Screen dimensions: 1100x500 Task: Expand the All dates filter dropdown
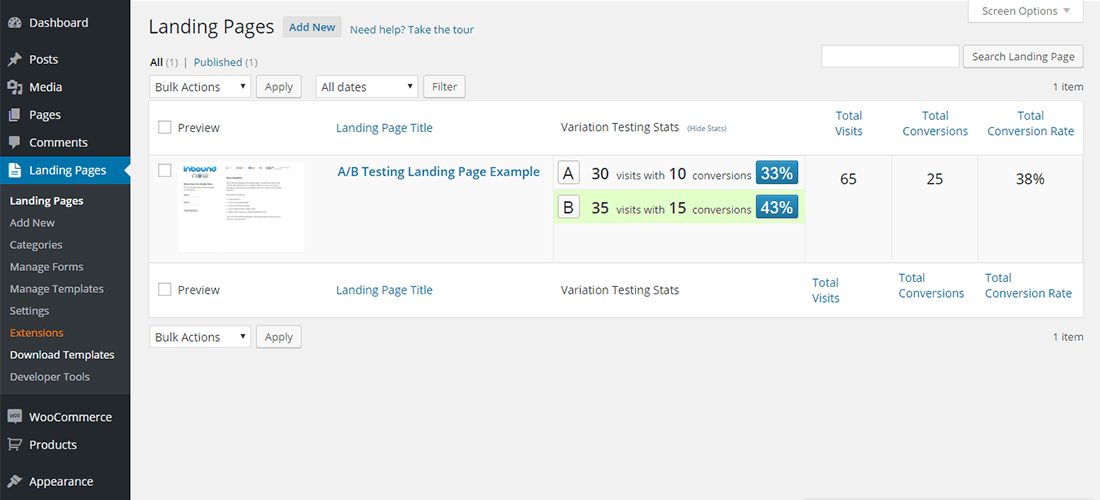[366, 87]
